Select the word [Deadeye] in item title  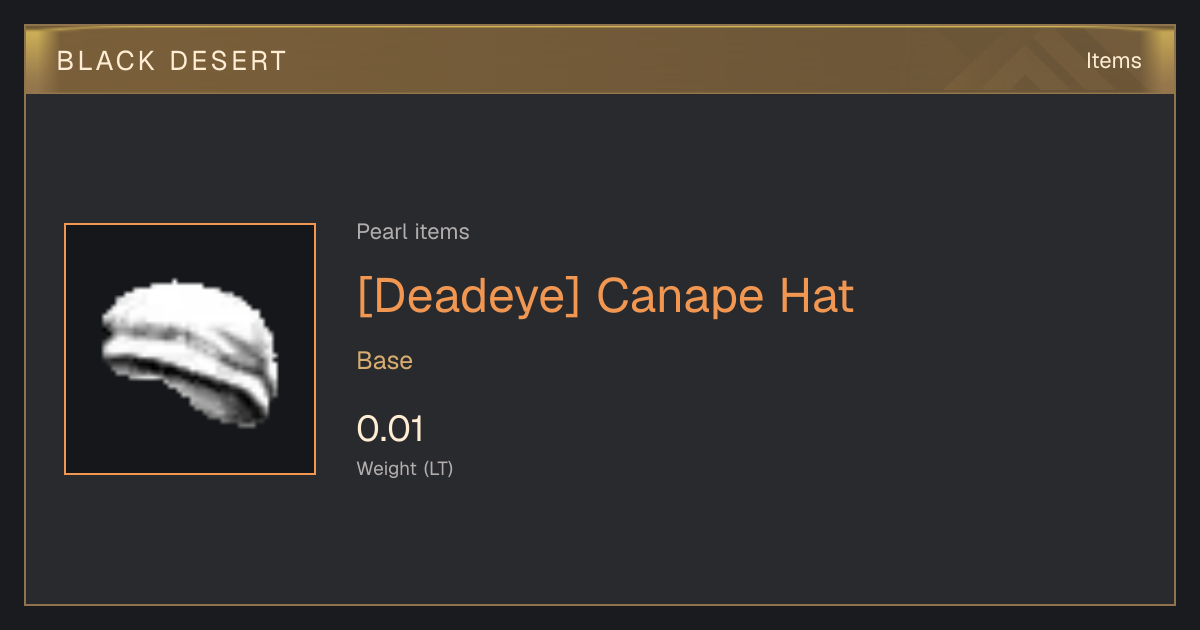click(469, 296)
